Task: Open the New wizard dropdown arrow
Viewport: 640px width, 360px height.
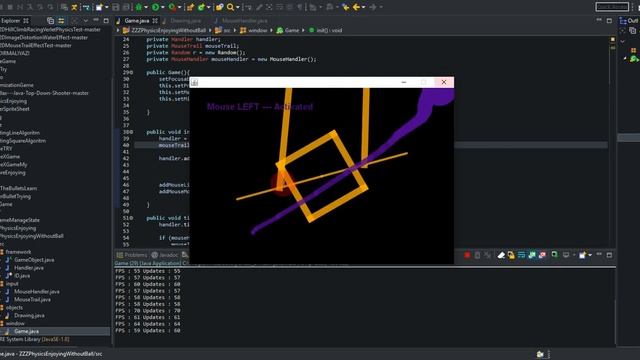Action: [107, 7]
